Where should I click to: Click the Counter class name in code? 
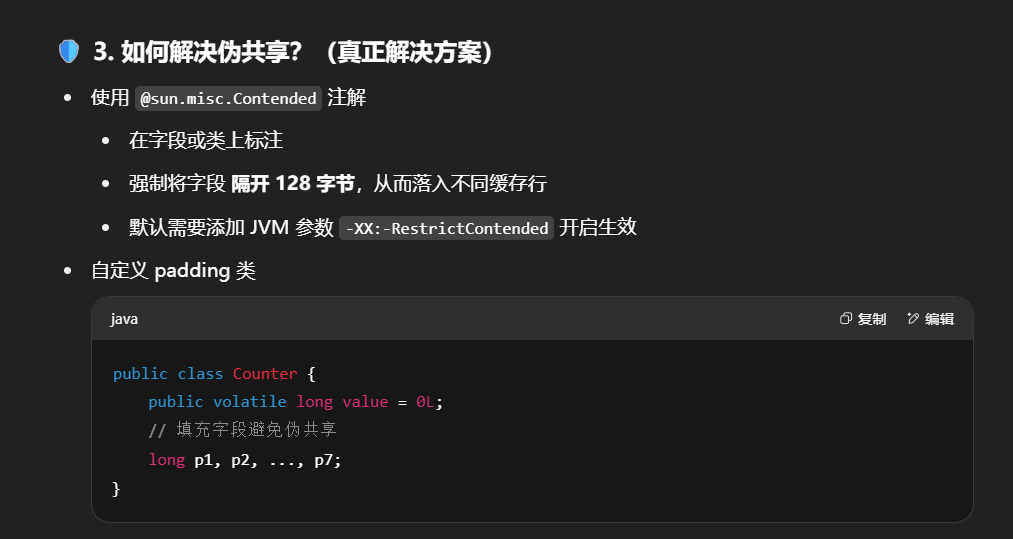(x=265, y=374)
